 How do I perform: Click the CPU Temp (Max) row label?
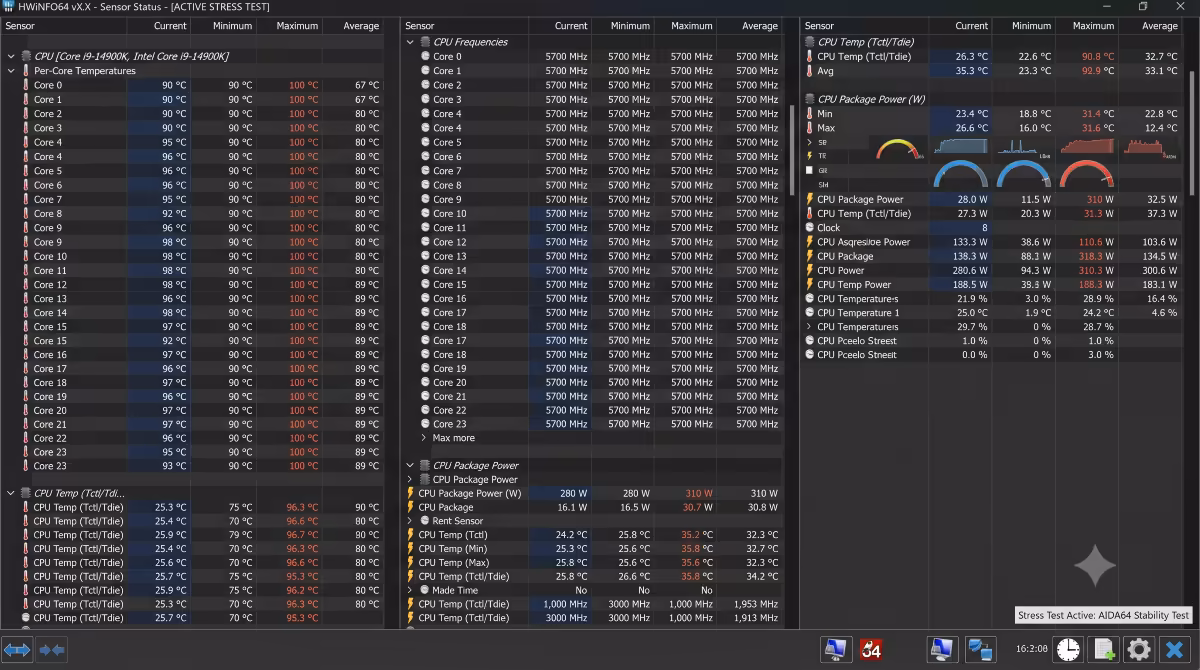click(x=453, y=562)
